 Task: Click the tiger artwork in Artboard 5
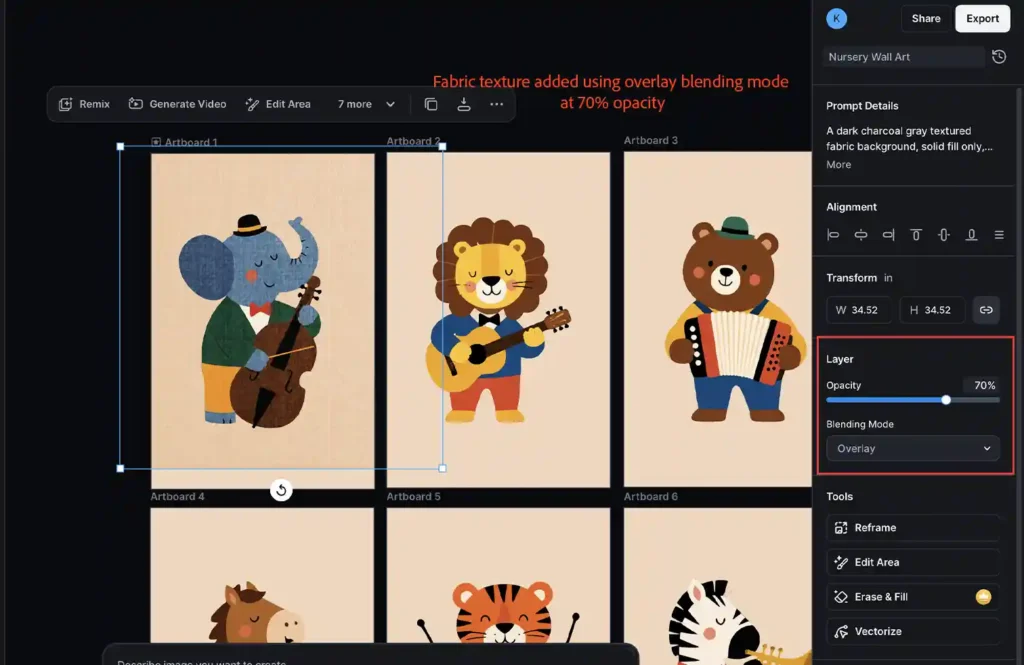[x=502, y=613]
